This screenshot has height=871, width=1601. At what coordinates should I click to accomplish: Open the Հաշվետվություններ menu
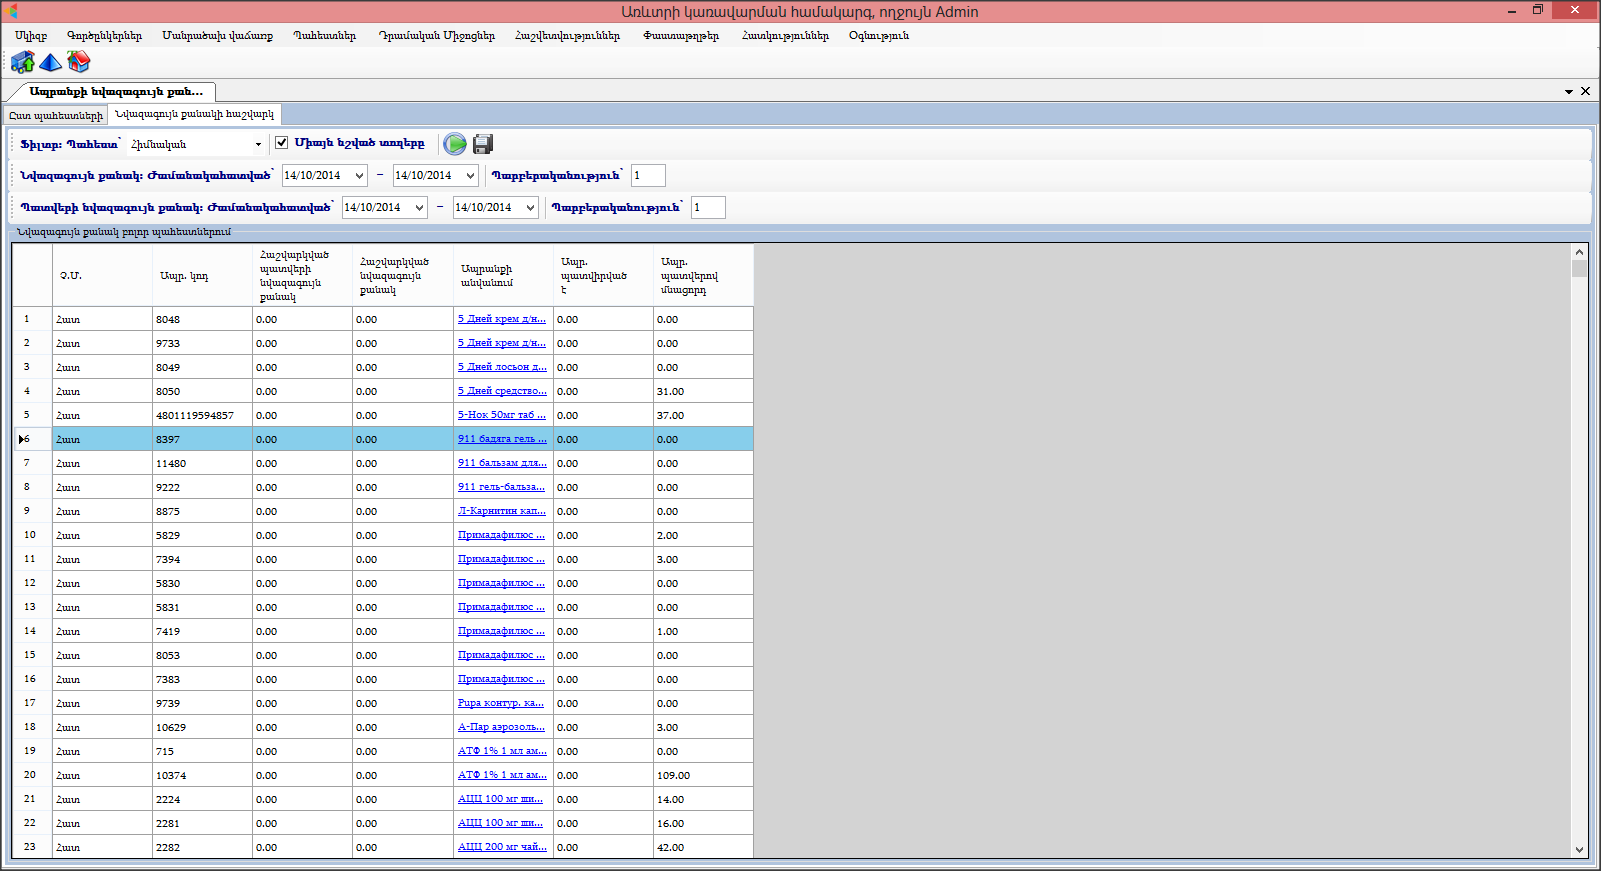pyautogui.click(x=568, y=35)
